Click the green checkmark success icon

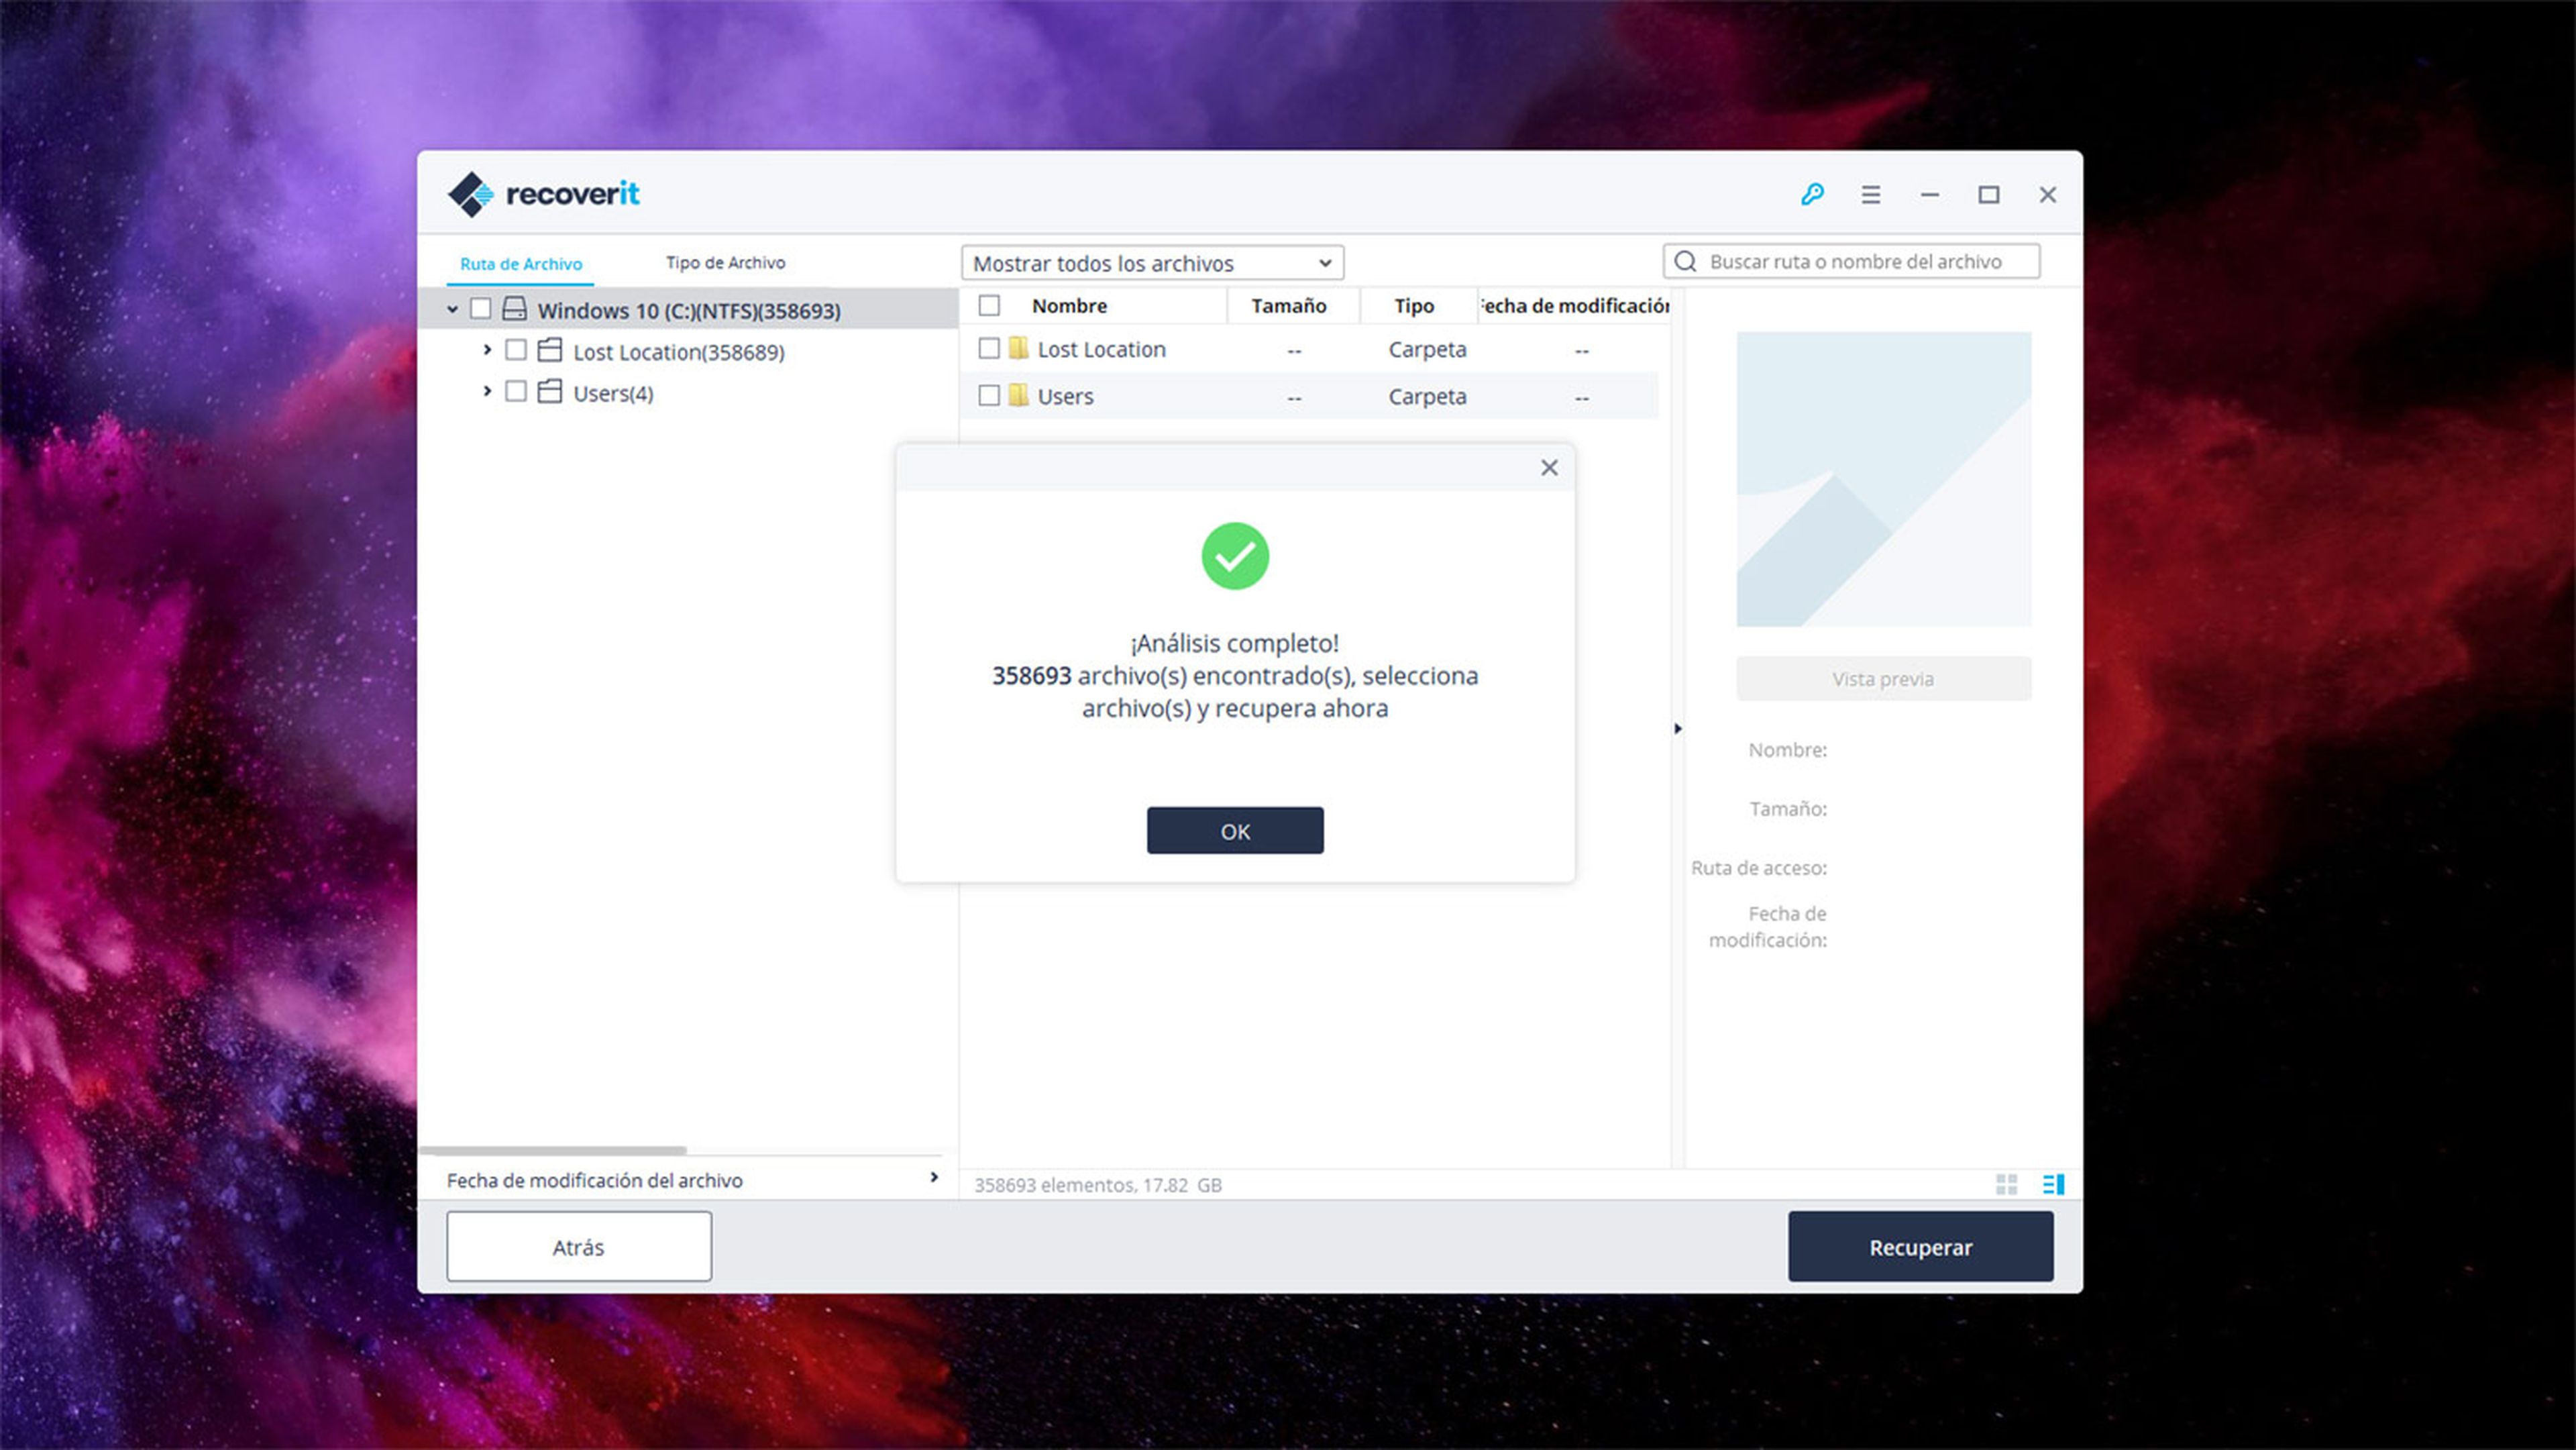[1235, 556]
